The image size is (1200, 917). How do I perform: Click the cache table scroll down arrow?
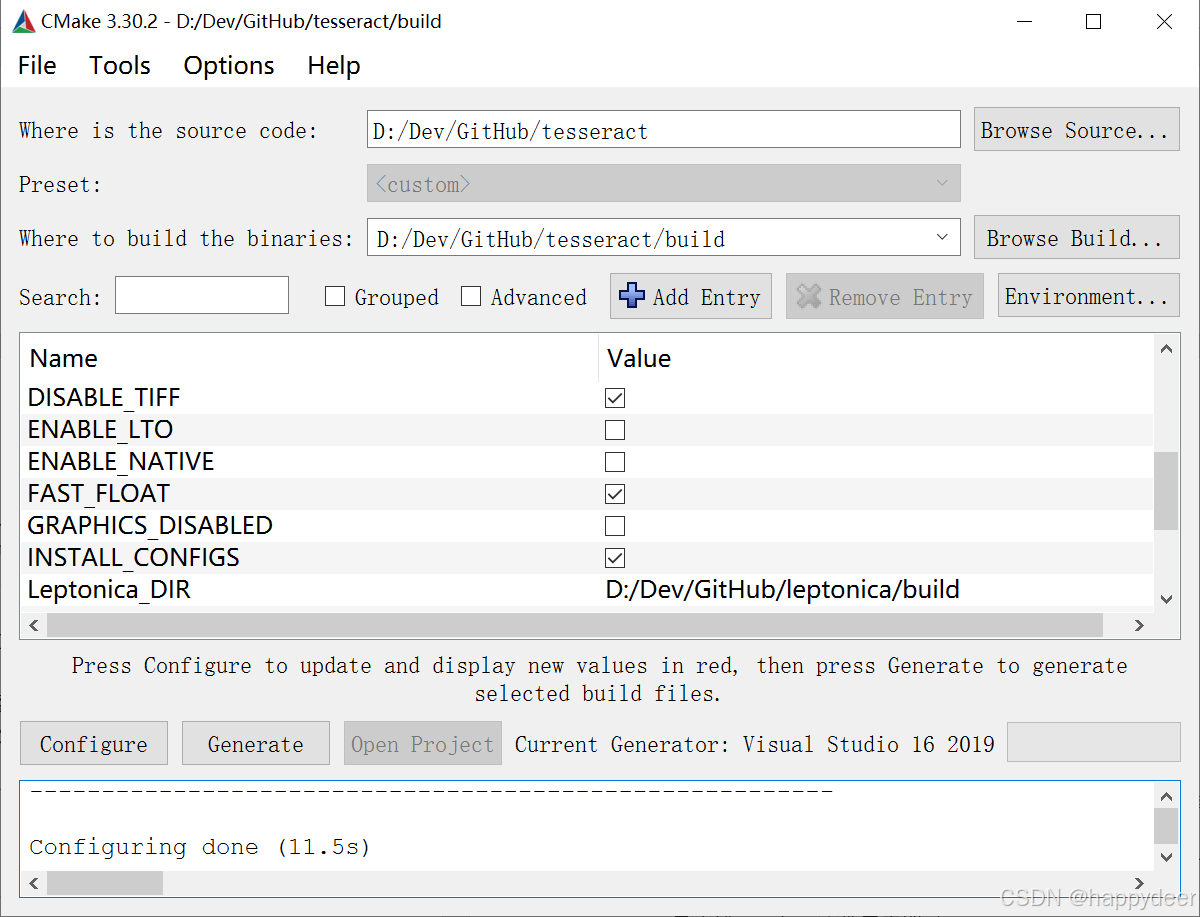[x=1166, y=599]
